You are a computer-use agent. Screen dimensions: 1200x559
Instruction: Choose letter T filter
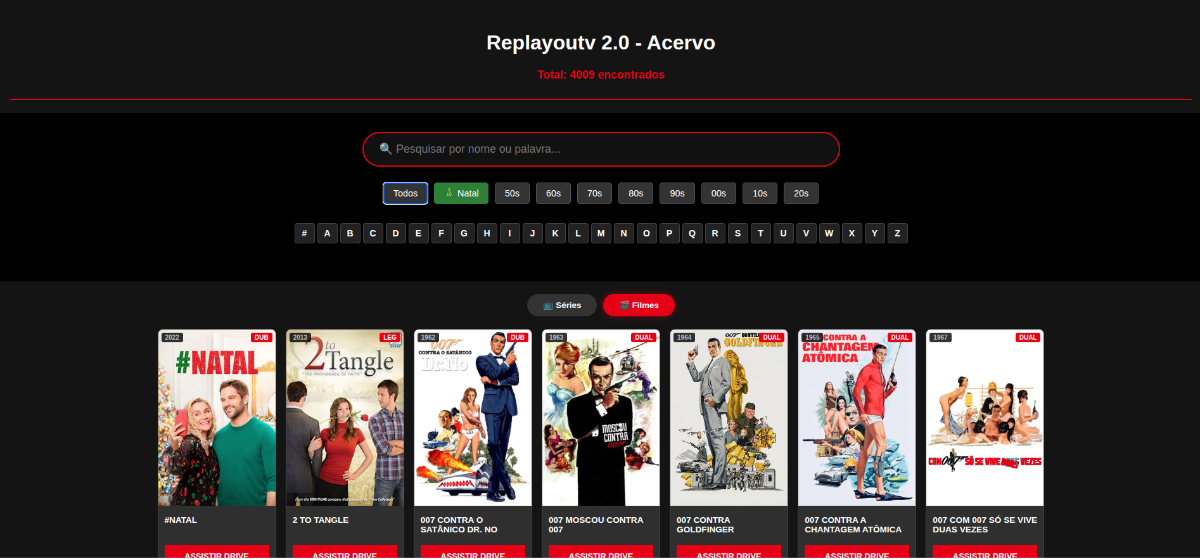pyautogui.click(x=761, y=233)
